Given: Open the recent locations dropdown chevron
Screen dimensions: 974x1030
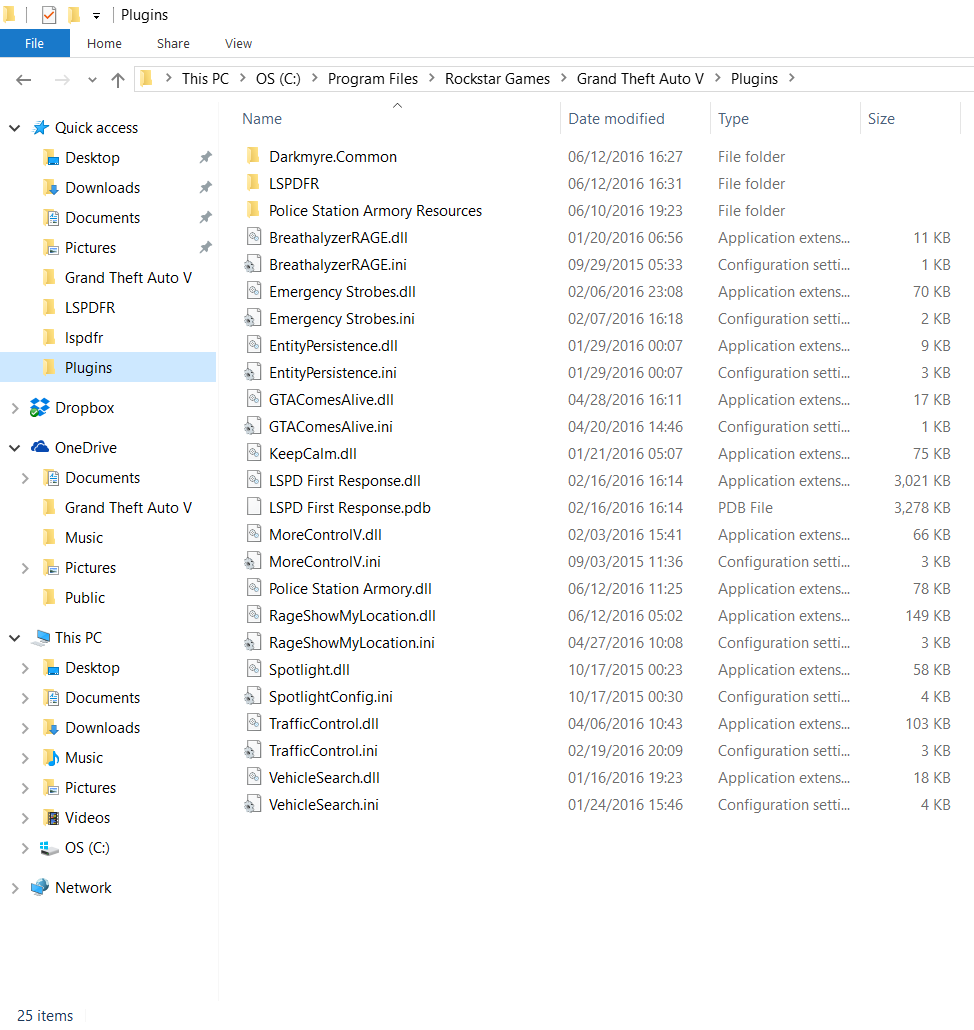Looking at the screenshot, I should pos(92,80).
